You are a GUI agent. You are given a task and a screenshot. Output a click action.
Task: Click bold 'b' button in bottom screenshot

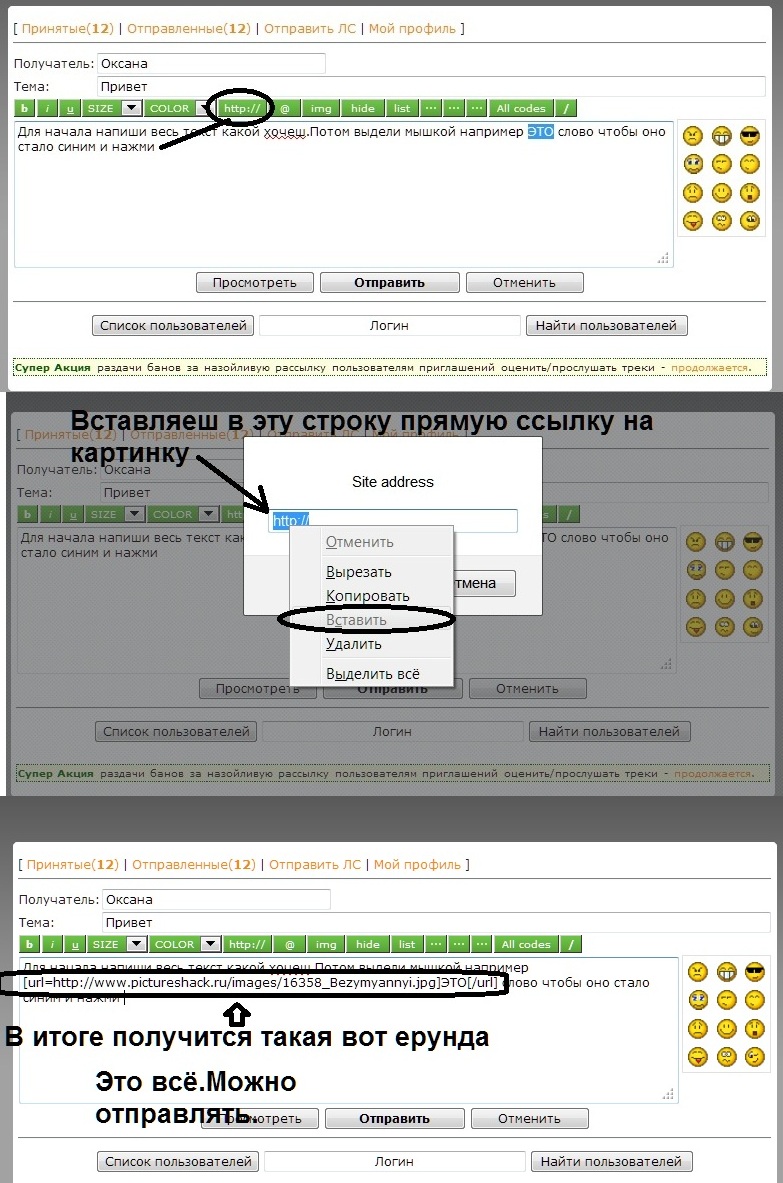pyautogui.click(x=29, y=945)
